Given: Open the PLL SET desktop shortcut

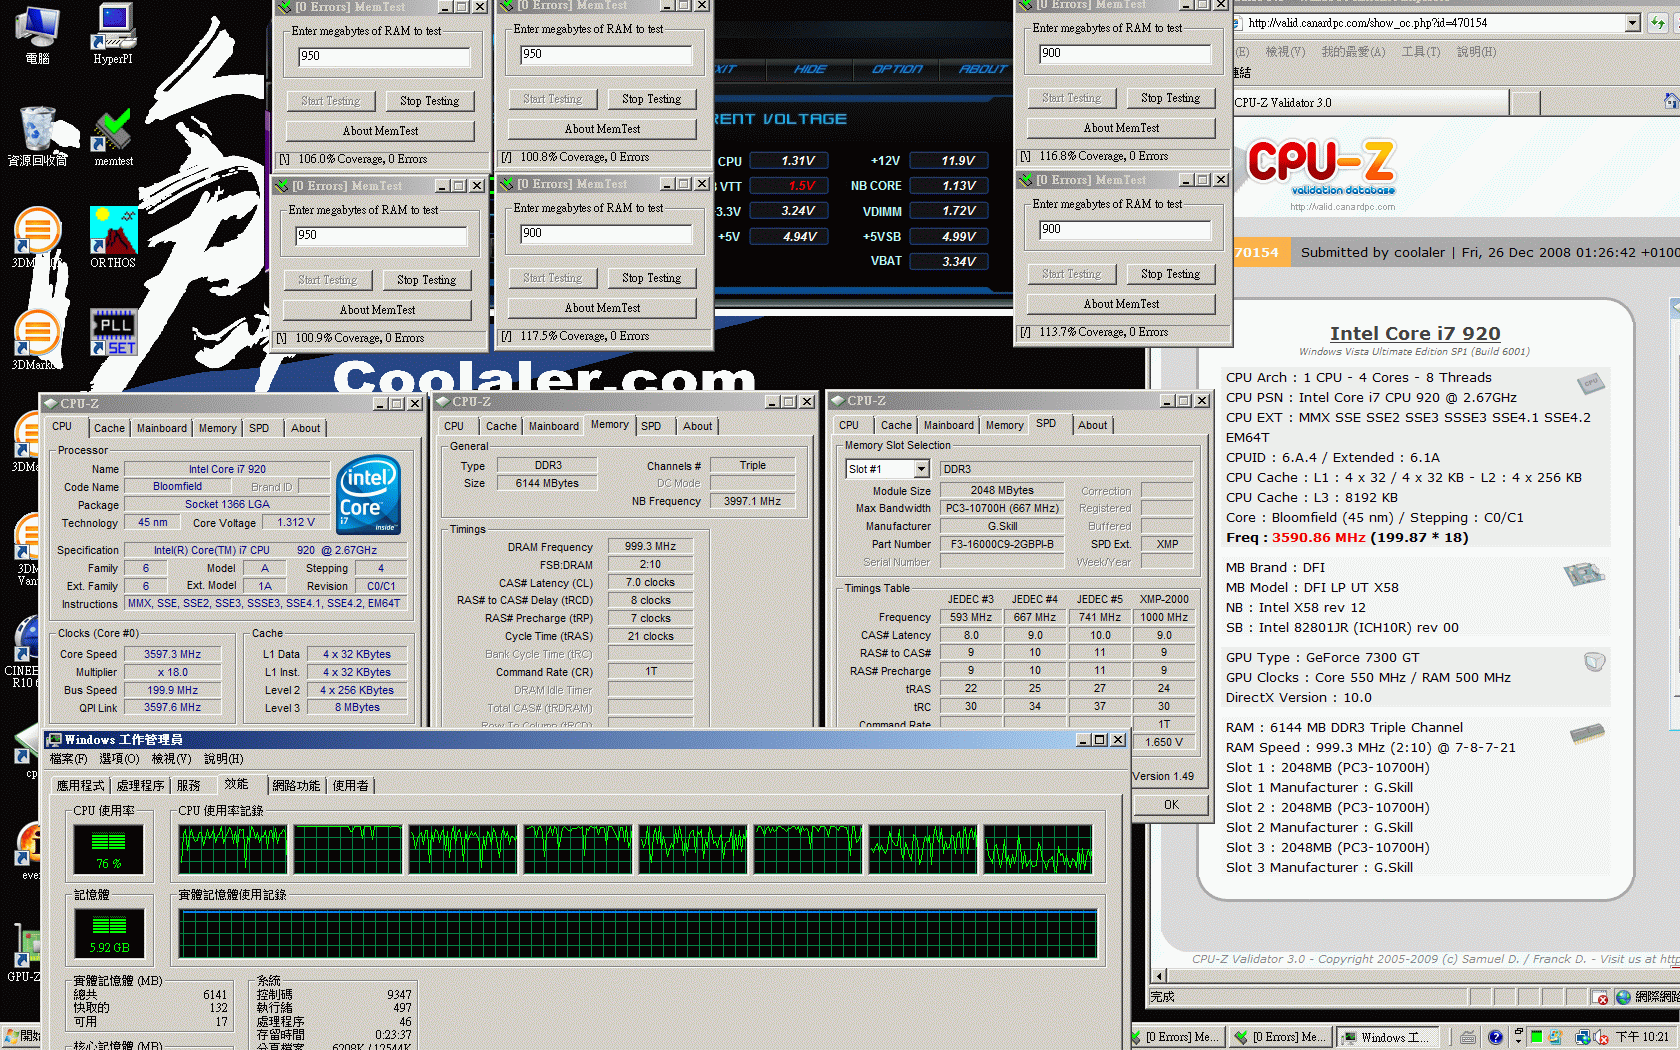Looking at the screenshot, I should click(x=113, y=333).
